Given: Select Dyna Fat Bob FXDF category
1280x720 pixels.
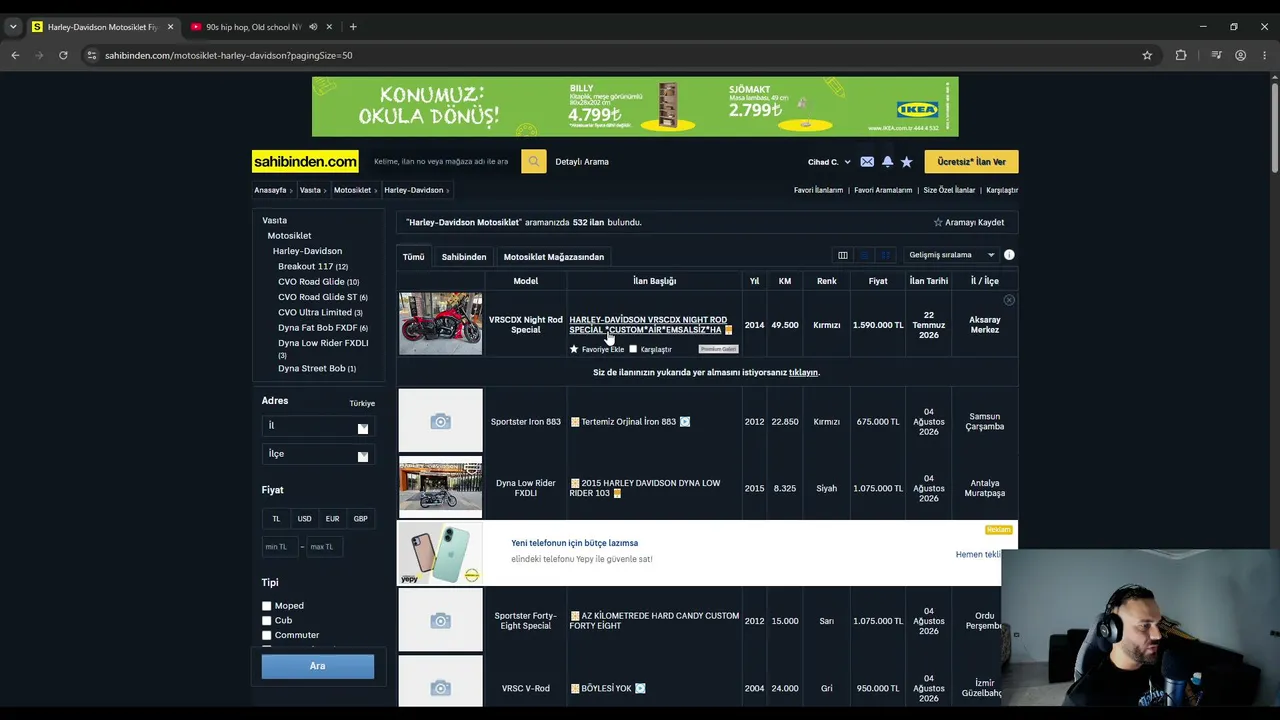Looking at the screenshot, I should click(317, 328).
